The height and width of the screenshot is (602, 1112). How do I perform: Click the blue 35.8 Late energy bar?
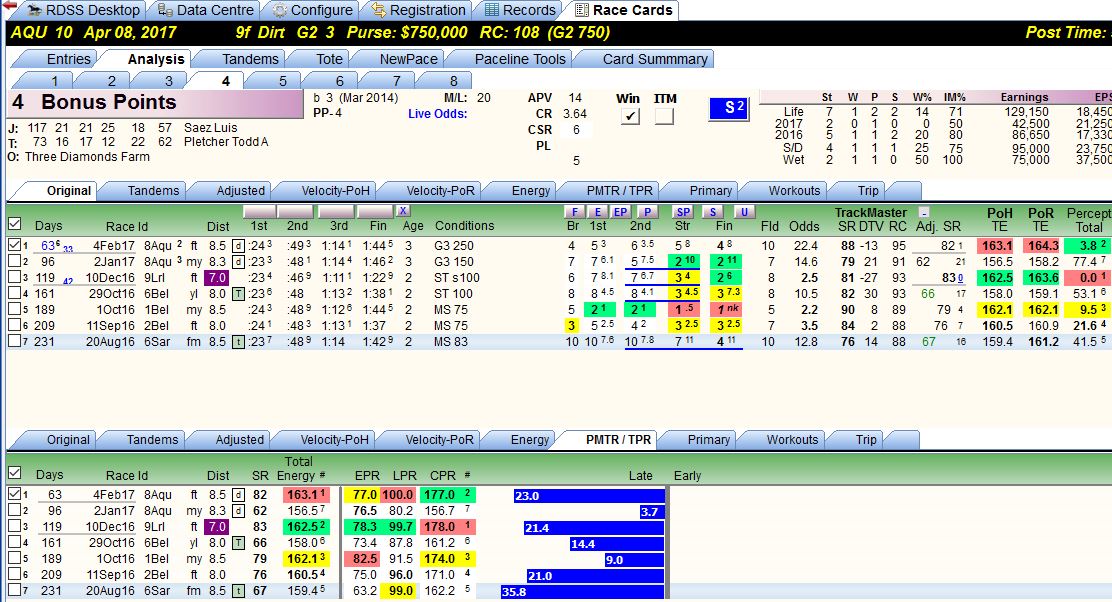coord(583,591)
